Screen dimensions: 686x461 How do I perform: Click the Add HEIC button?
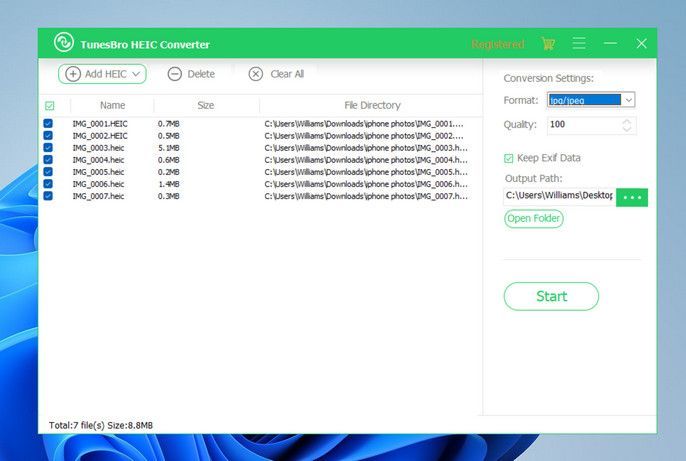point(102,74)
